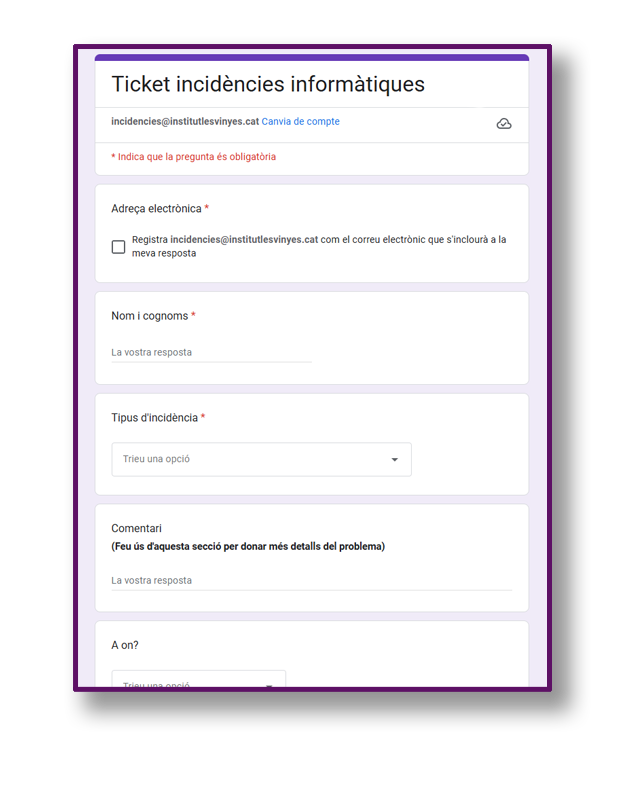The height and width of the screenshot is (789, 631).
Task: Click the red "Indica que la pregunta és obligatòria" note
Action: (x=194, y=157)
